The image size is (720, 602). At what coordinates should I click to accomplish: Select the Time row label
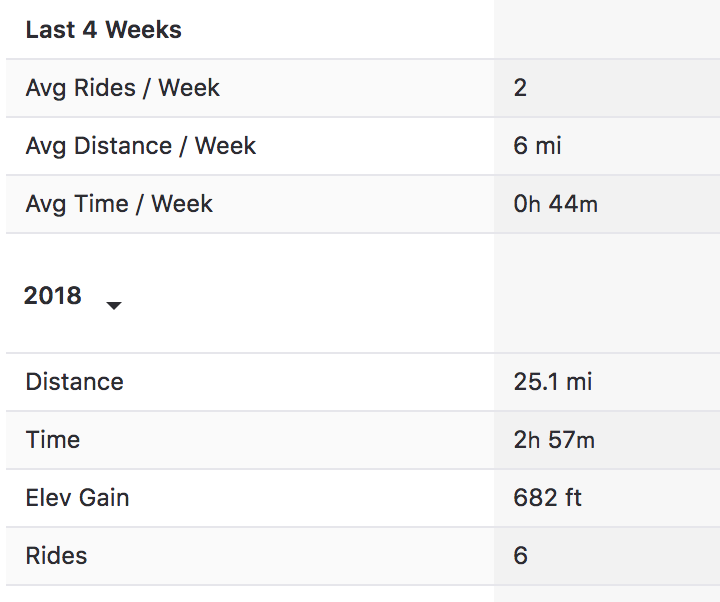[53, 440]
